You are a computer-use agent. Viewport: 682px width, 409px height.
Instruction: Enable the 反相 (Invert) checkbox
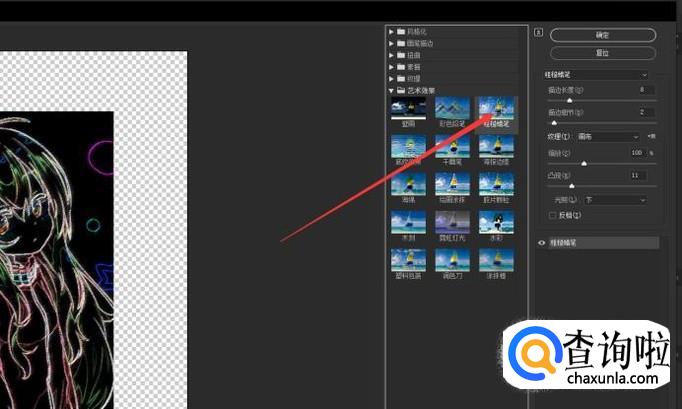(553, 215)
